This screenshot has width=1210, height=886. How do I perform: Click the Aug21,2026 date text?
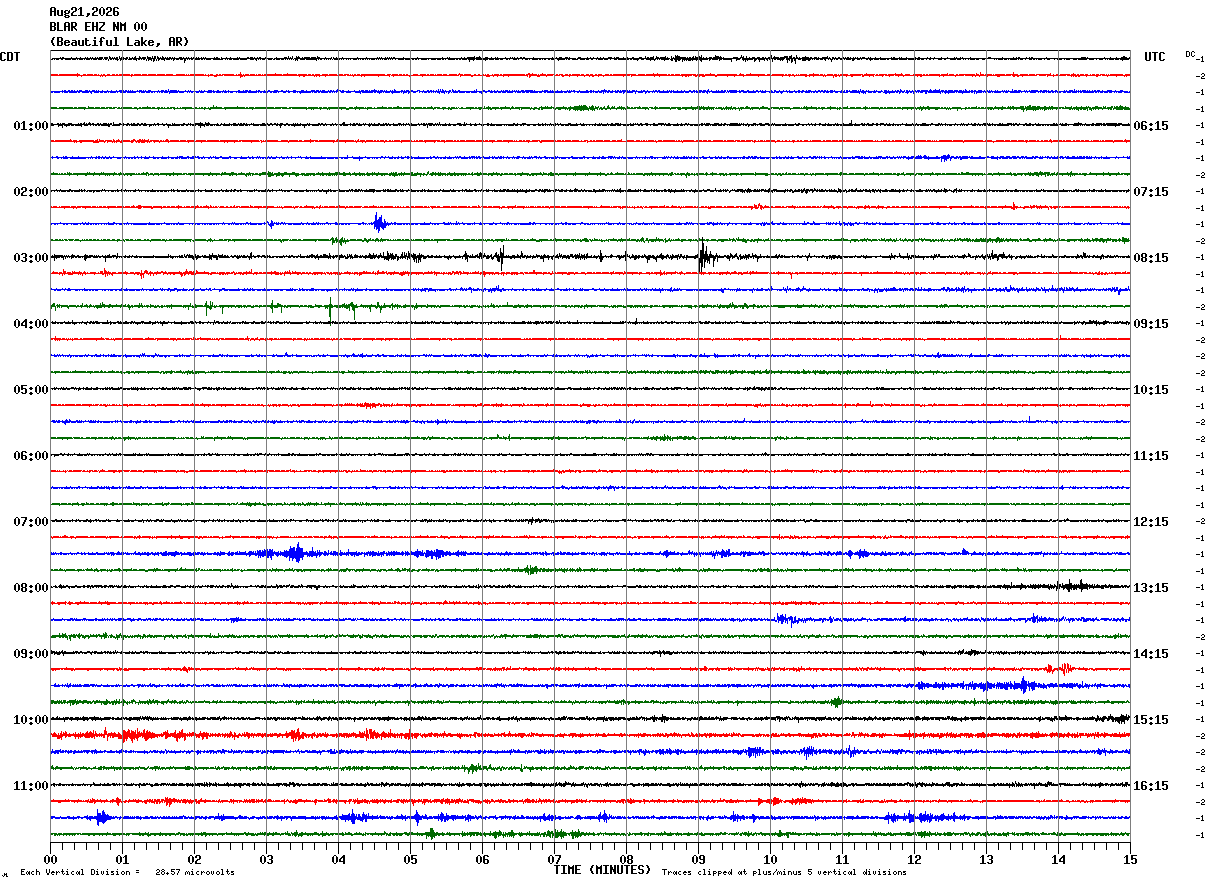coord(84,12)
